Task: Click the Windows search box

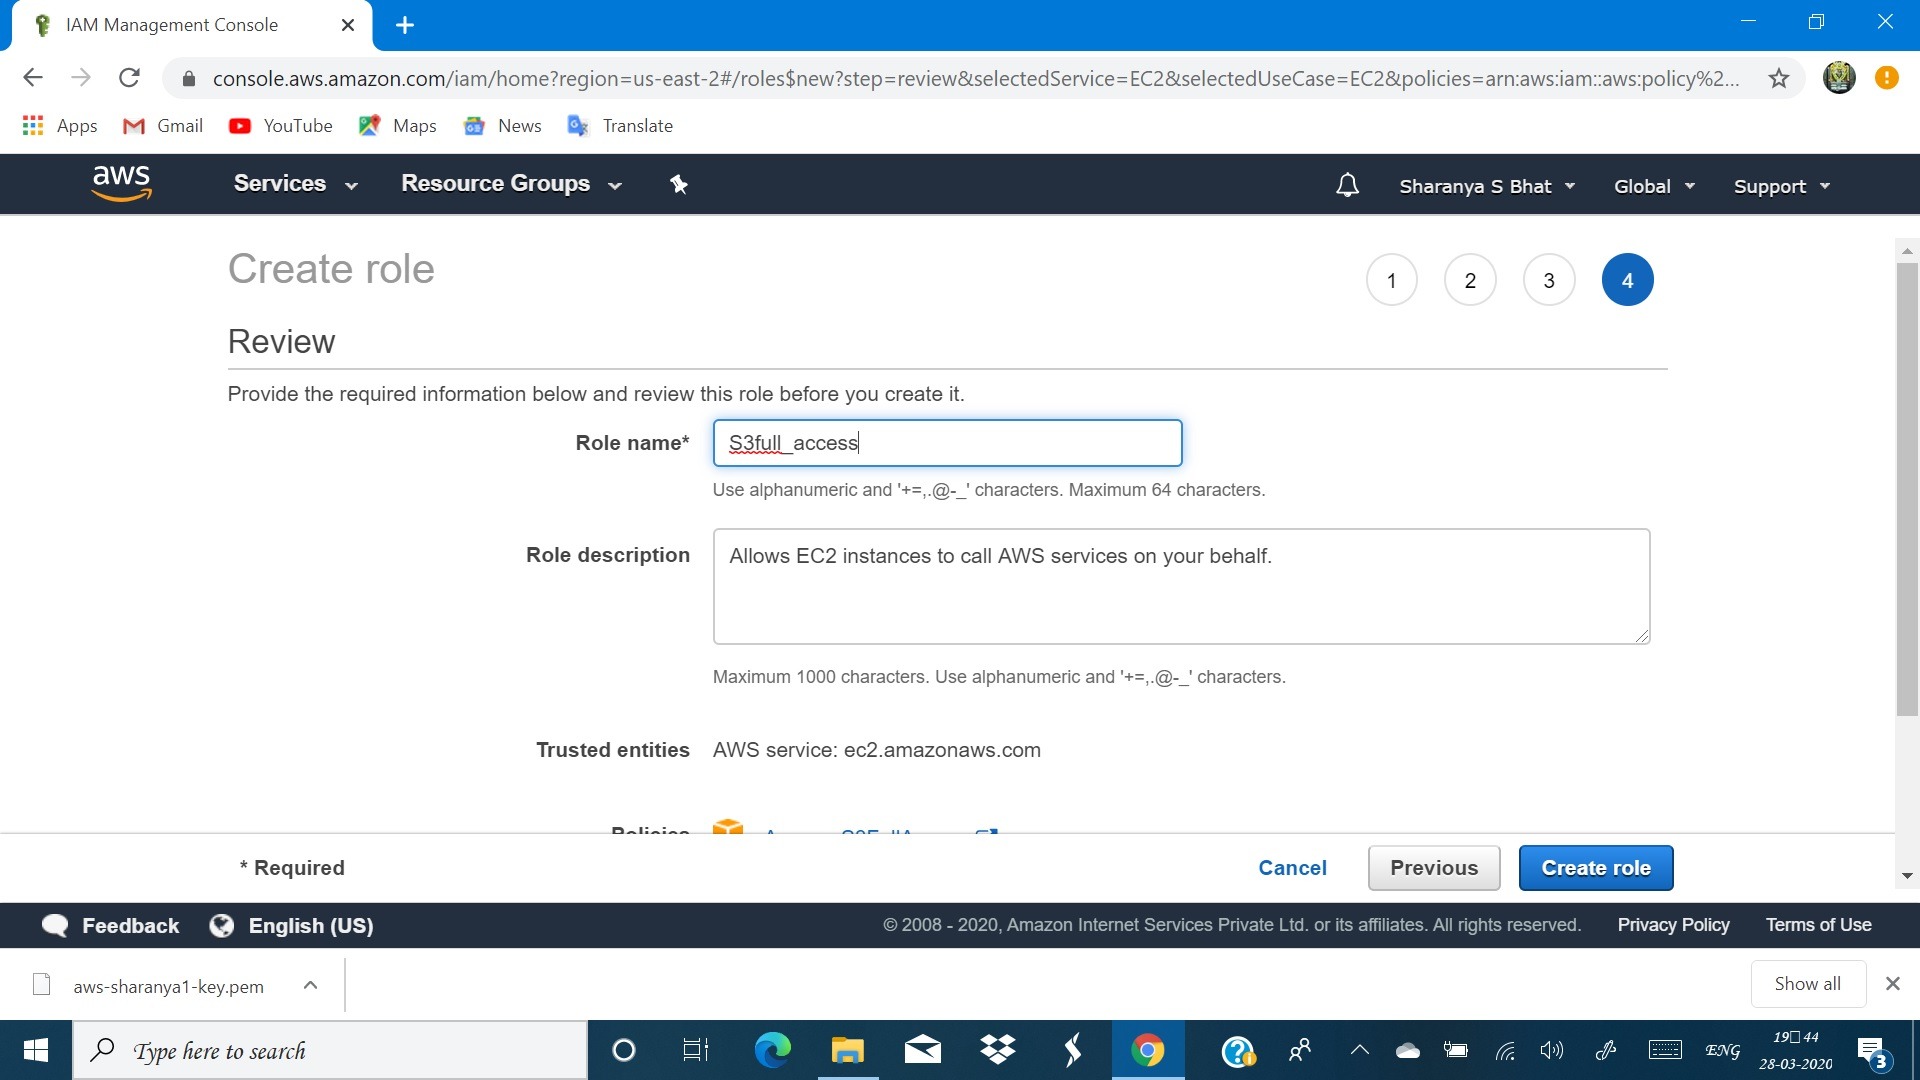Action: click(330, 1050)
